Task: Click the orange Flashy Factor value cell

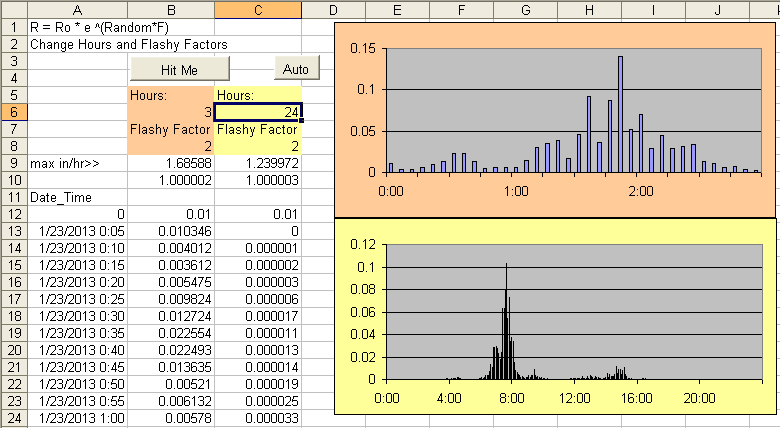Action: click(x=170, y=145)
